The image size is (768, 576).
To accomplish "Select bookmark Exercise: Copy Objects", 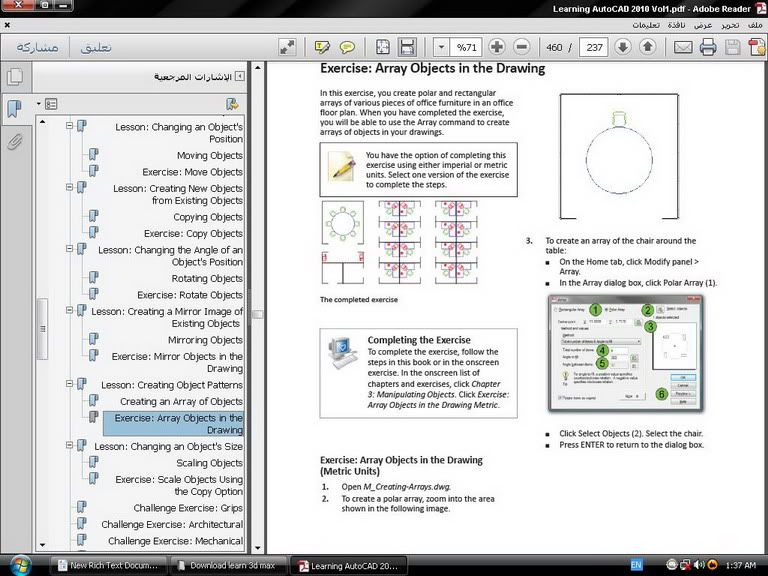I will (x=193, y=234).
